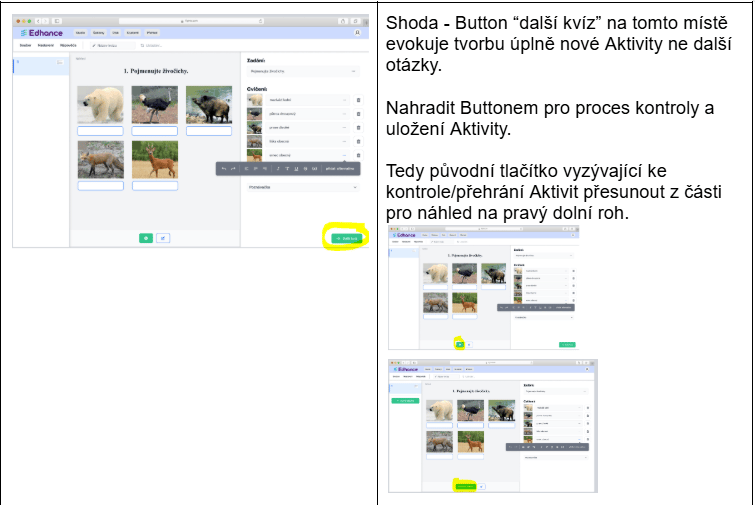Open the first top navigation menu item
Screen dimensions: 755x505
click(x=80, y=33)
